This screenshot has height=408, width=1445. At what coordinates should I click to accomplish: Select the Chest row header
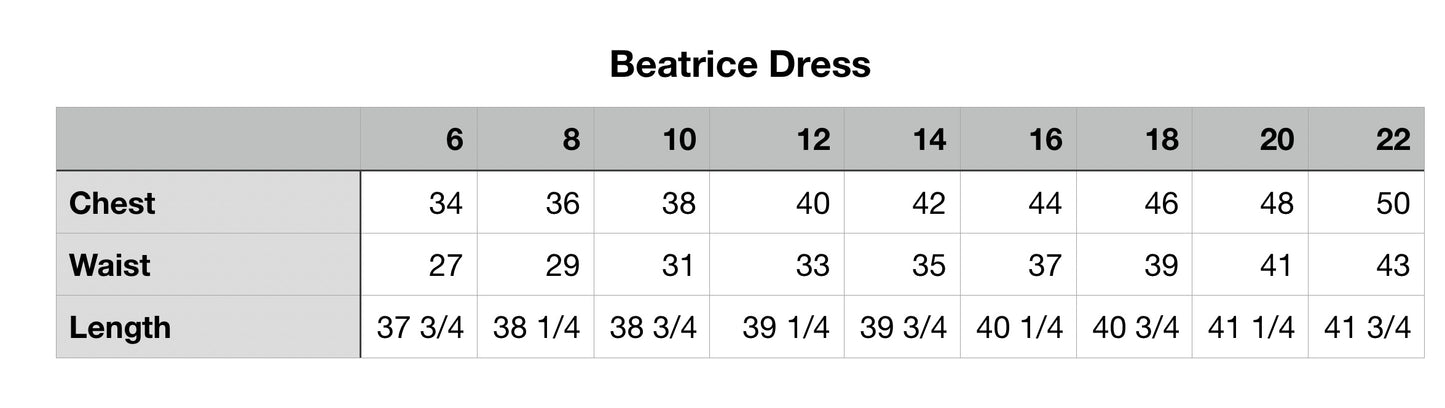[x=112, y=203]
